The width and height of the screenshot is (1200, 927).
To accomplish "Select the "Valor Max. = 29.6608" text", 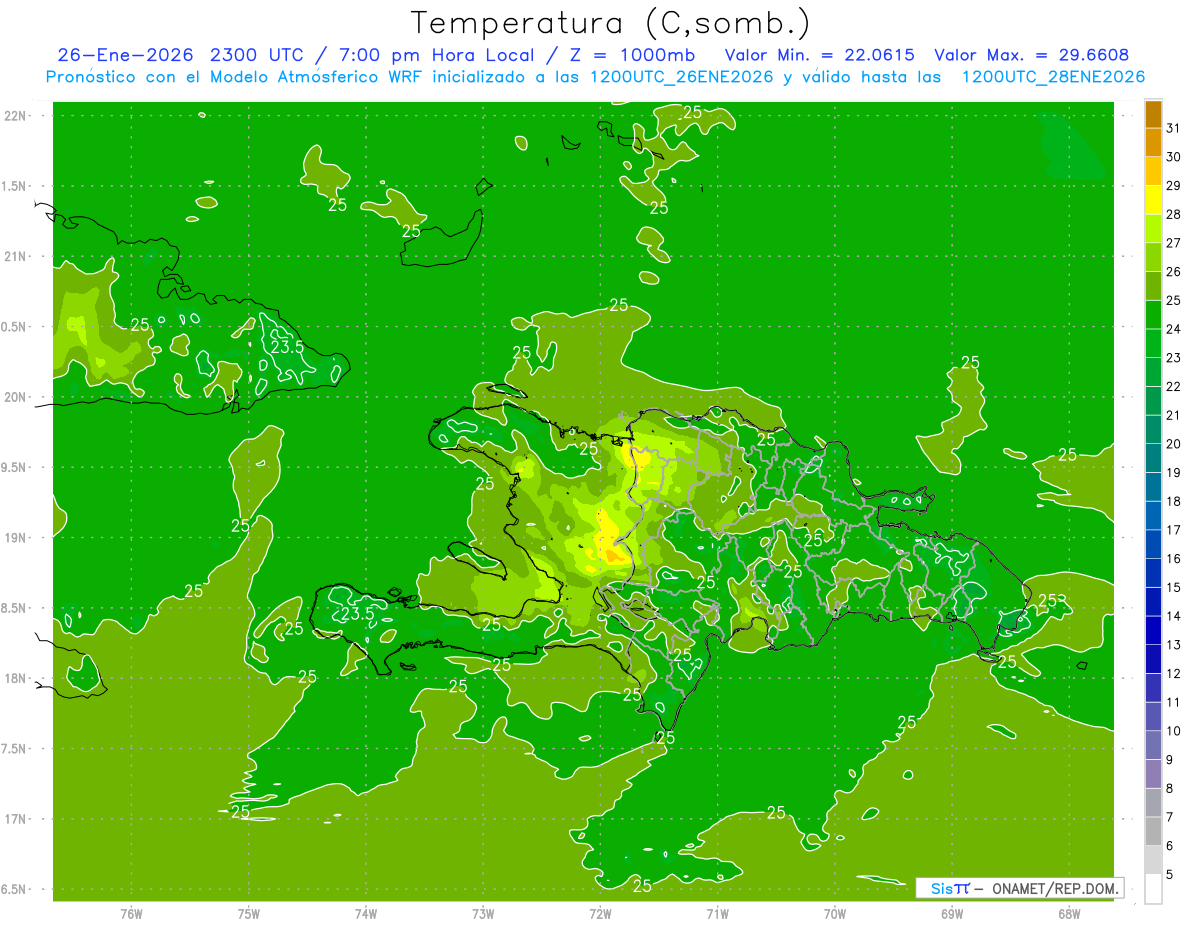I will 1031,55.
